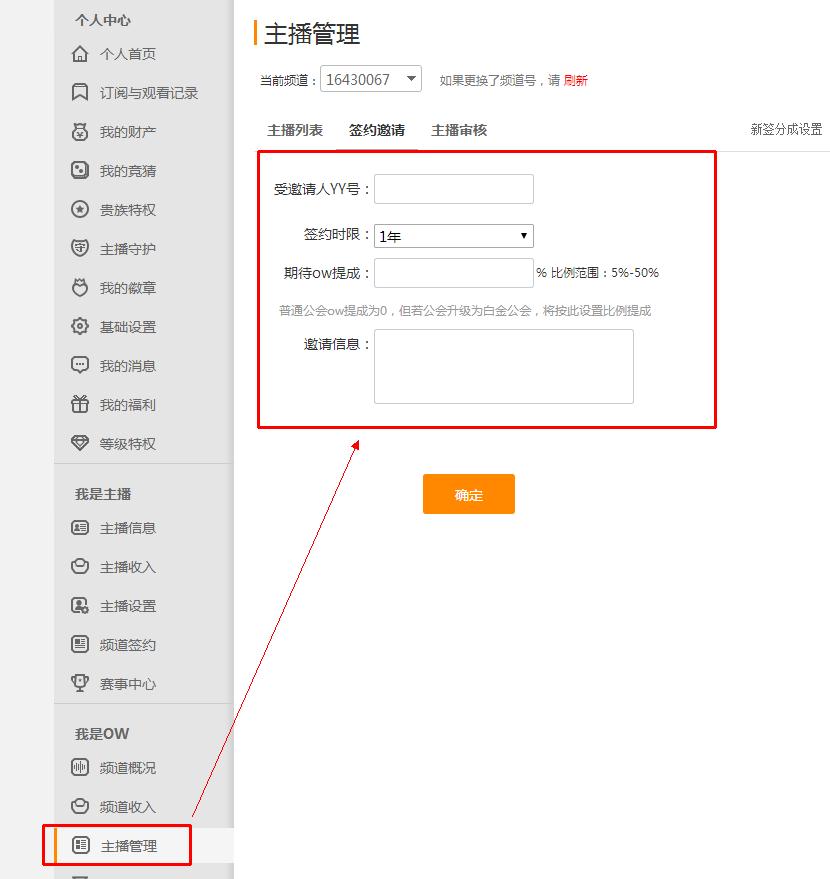
Task: Click the chat bubble icon for 我的消息
Action: [x=80, y=366]
